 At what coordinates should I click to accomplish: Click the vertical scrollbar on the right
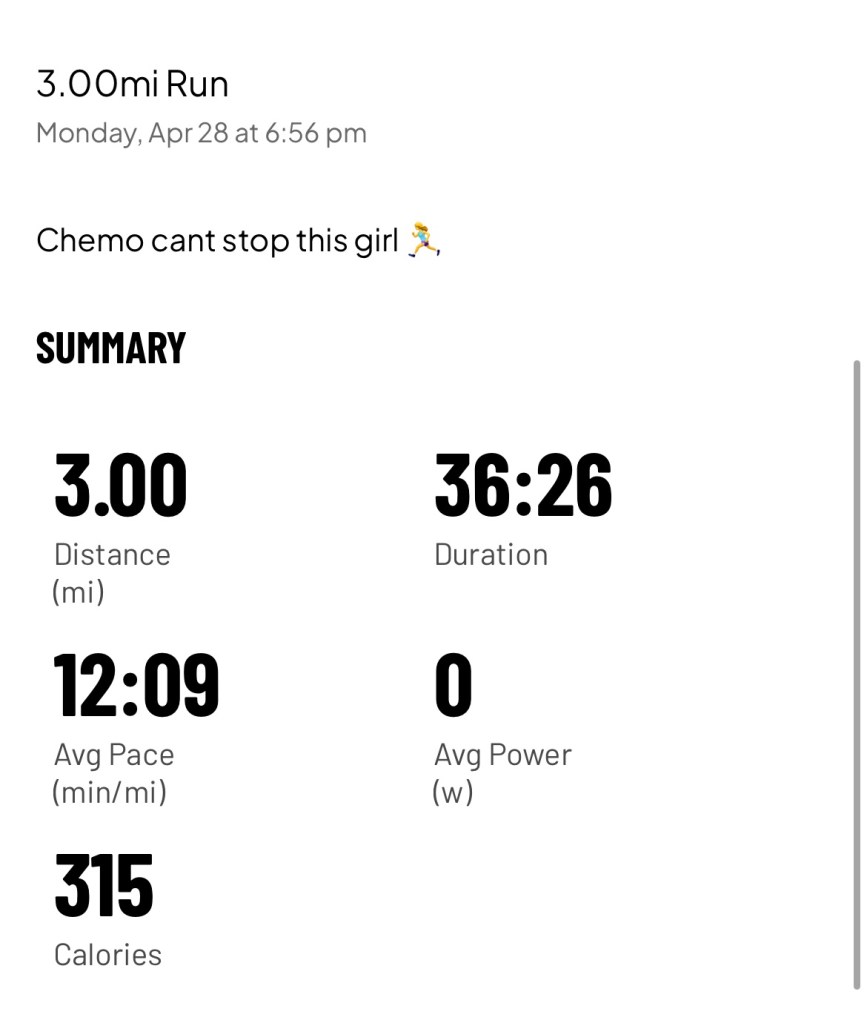click(856, 670)
